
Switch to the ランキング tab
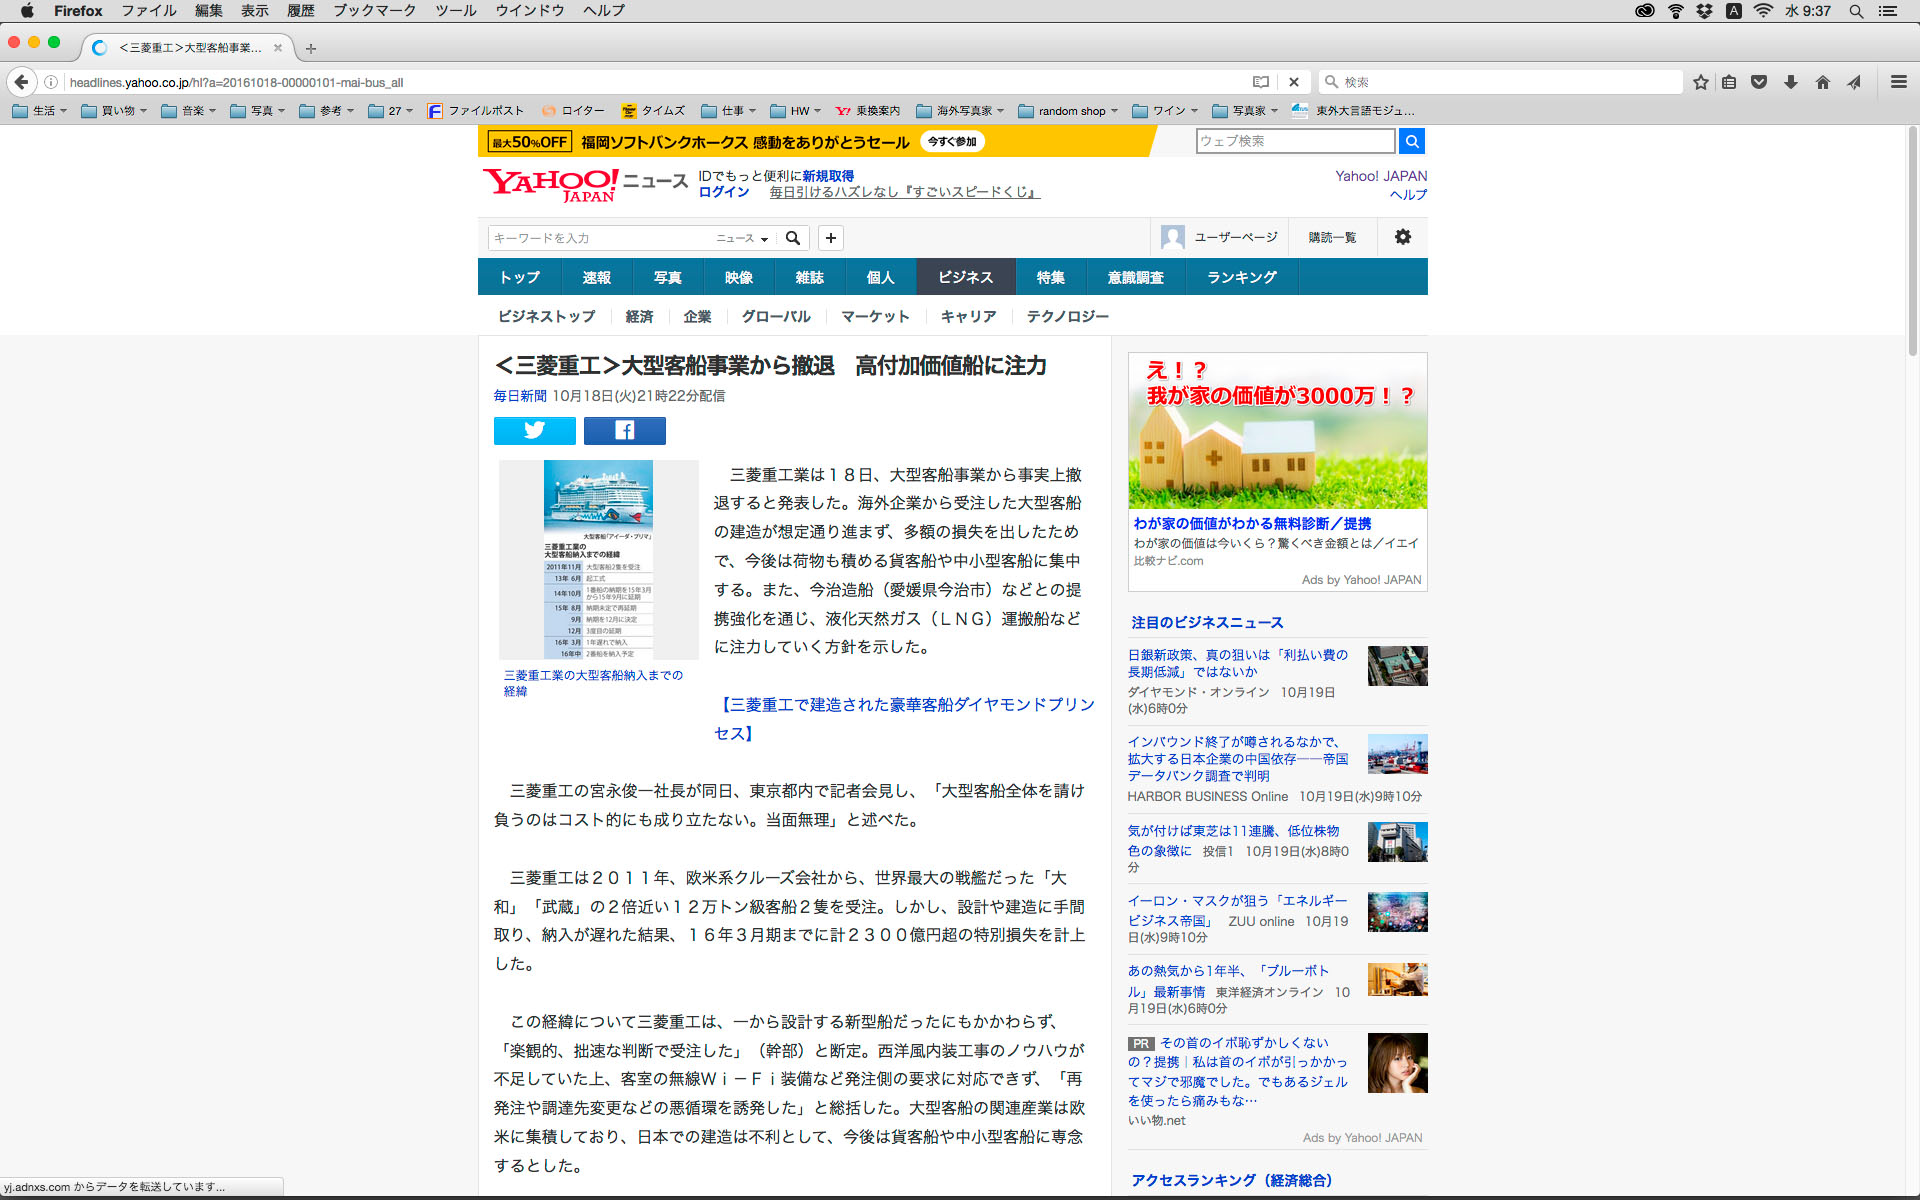pyautogui.click(x=1241, y=277)
